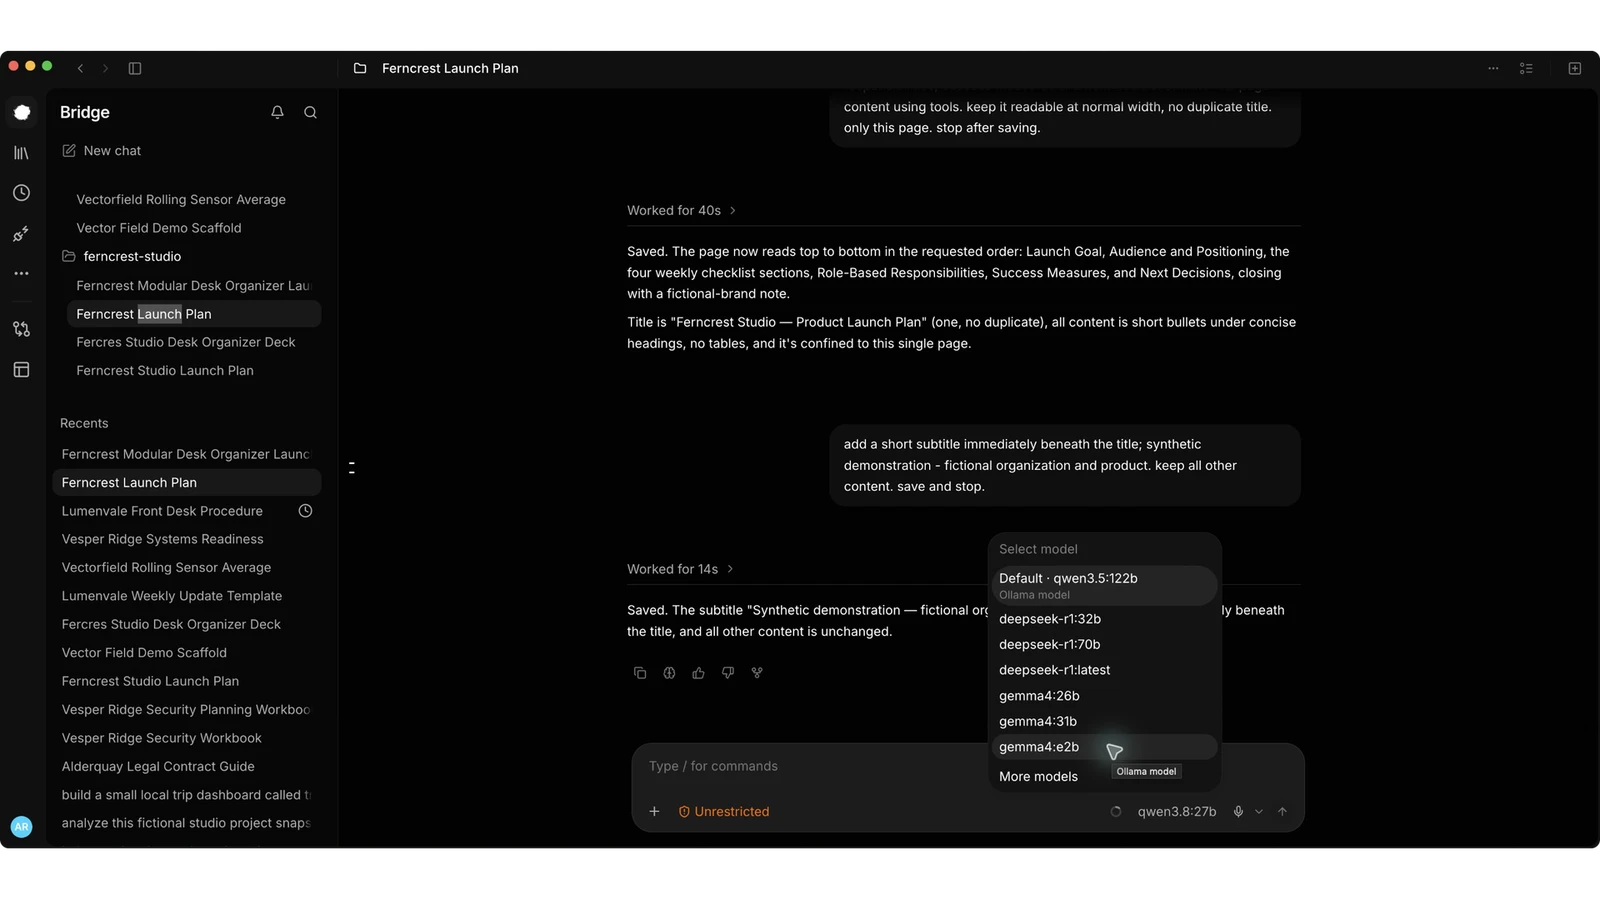Open the qwen3.8:27b model selector
The image size is (1600, 900).
click(1177, 811)
